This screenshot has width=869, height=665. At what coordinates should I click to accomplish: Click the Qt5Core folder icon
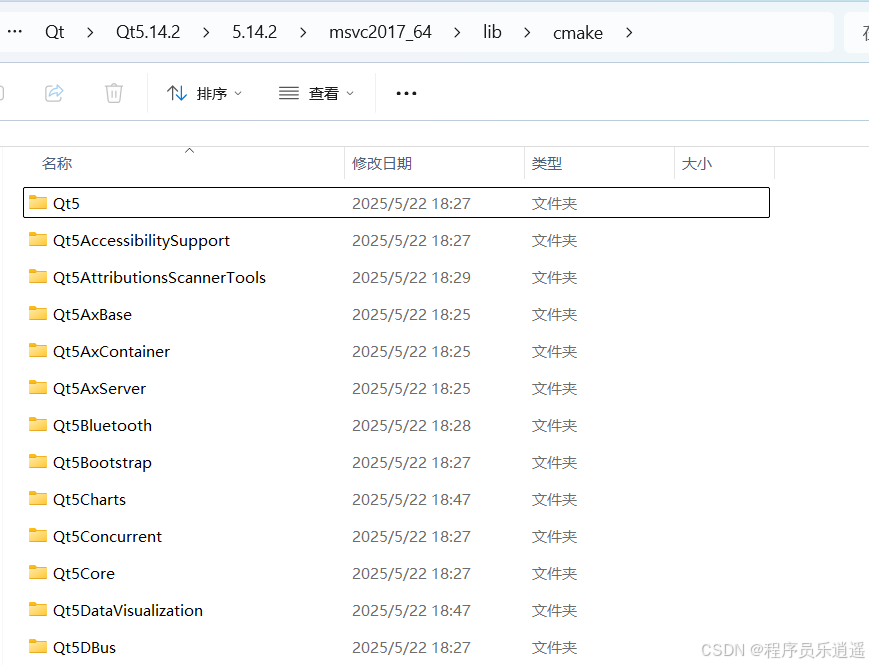pos(38,572)
